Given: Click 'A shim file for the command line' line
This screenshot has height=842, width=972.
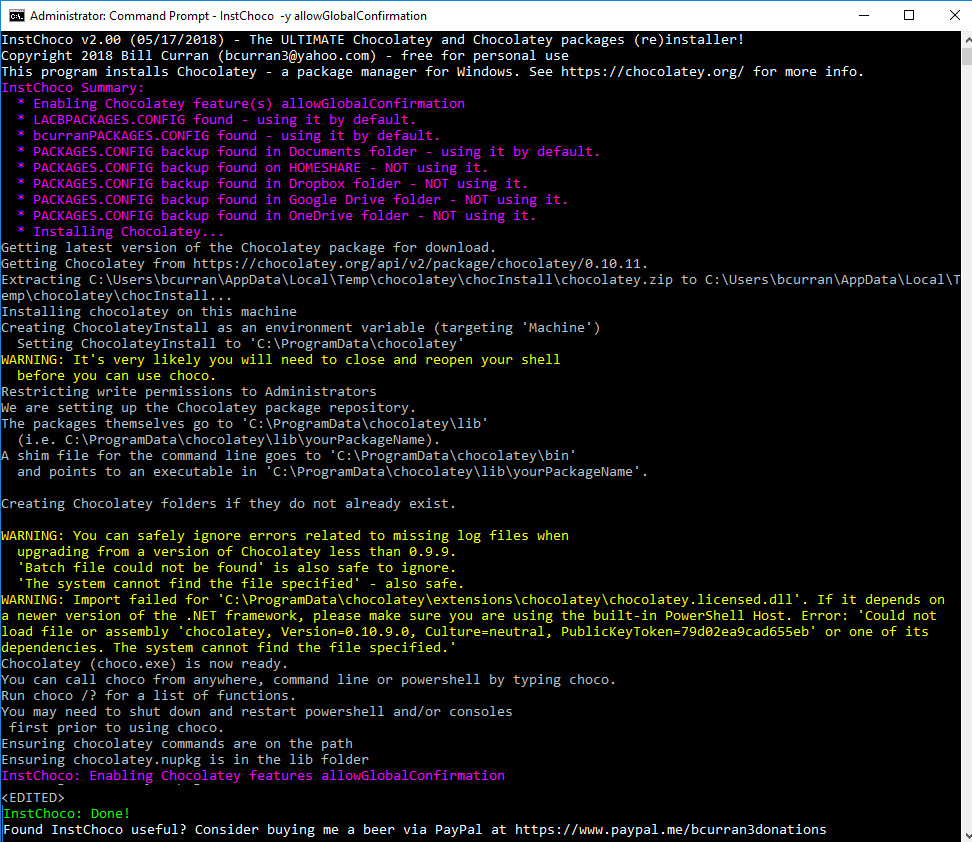Looking at the screenshot, I should point(289,456).
